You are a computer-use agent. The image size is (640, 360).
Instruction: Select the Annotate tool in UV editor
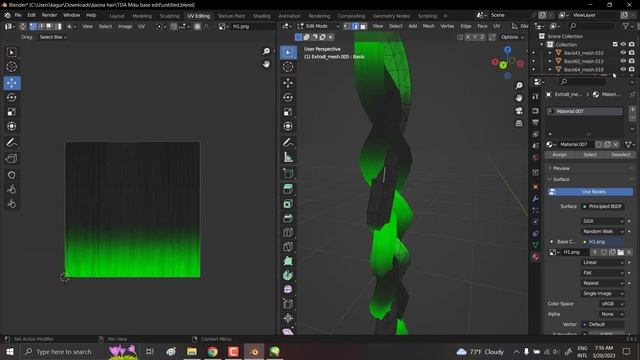tap(11, 142)
